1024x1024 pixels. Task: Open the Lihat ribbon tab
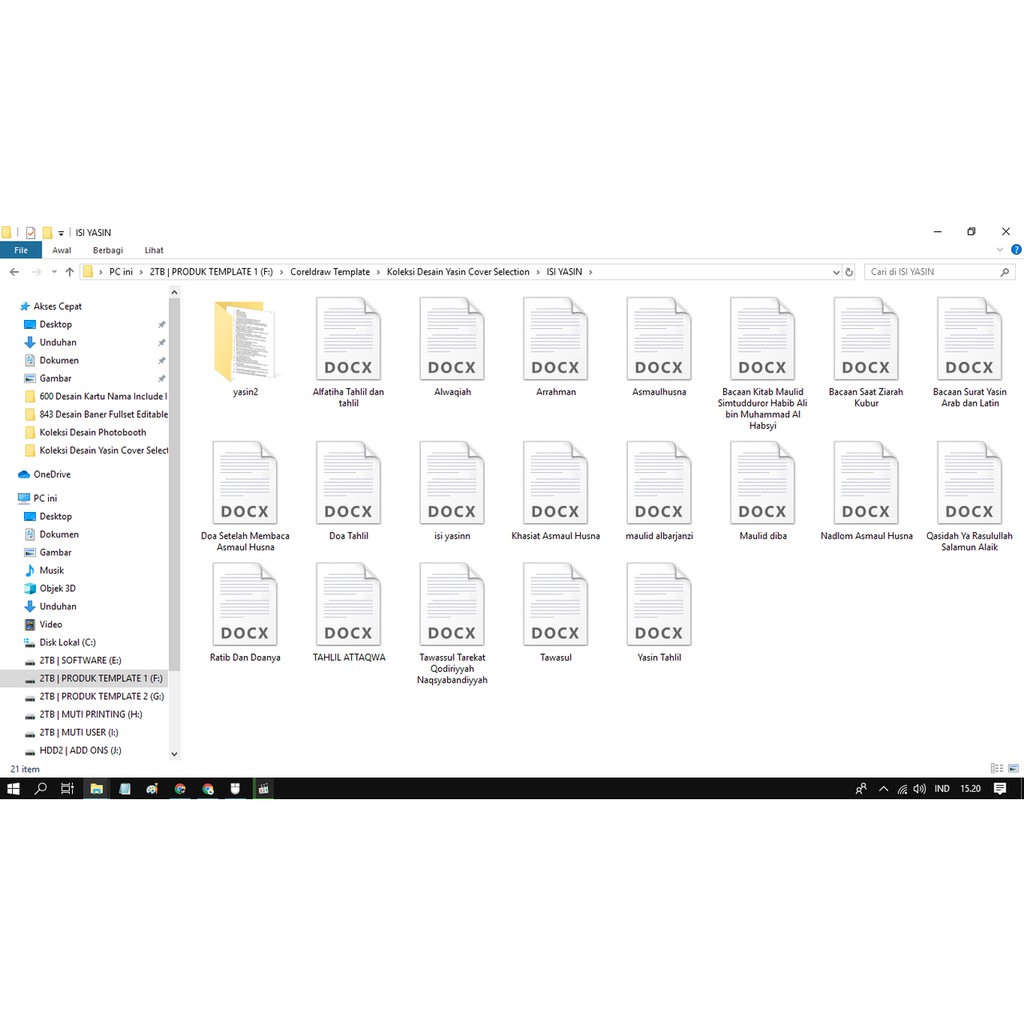tap(154, 251)
